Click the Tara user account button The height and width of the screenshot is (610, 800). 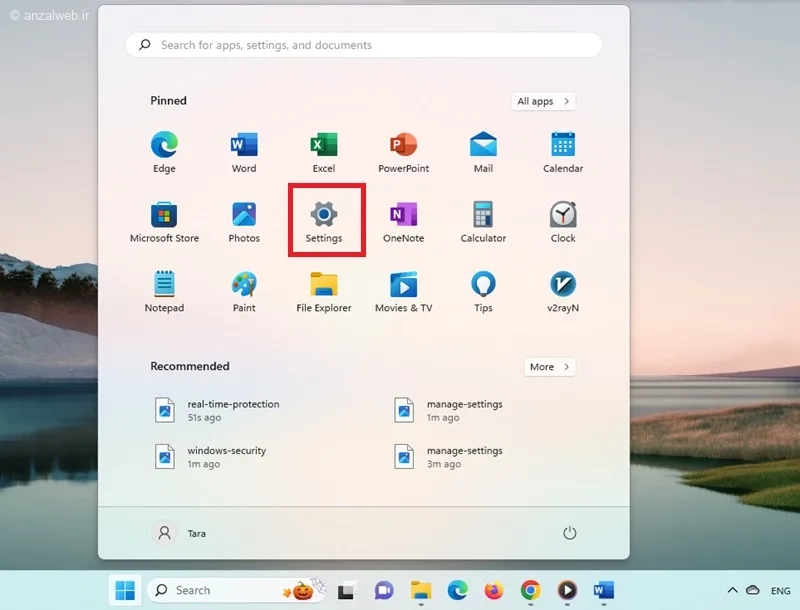[181, 533]
